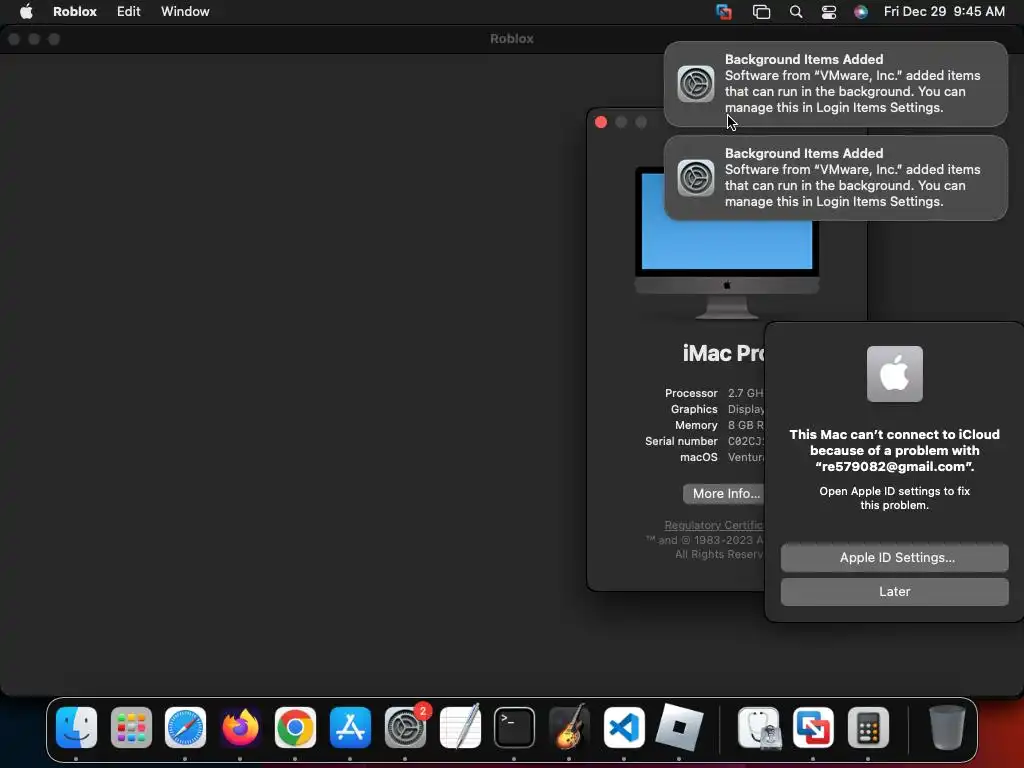Image resolution: width=1024 pixels, height=768 pixels.
Task: Click the Roblox window title
Action: (512, 39)
